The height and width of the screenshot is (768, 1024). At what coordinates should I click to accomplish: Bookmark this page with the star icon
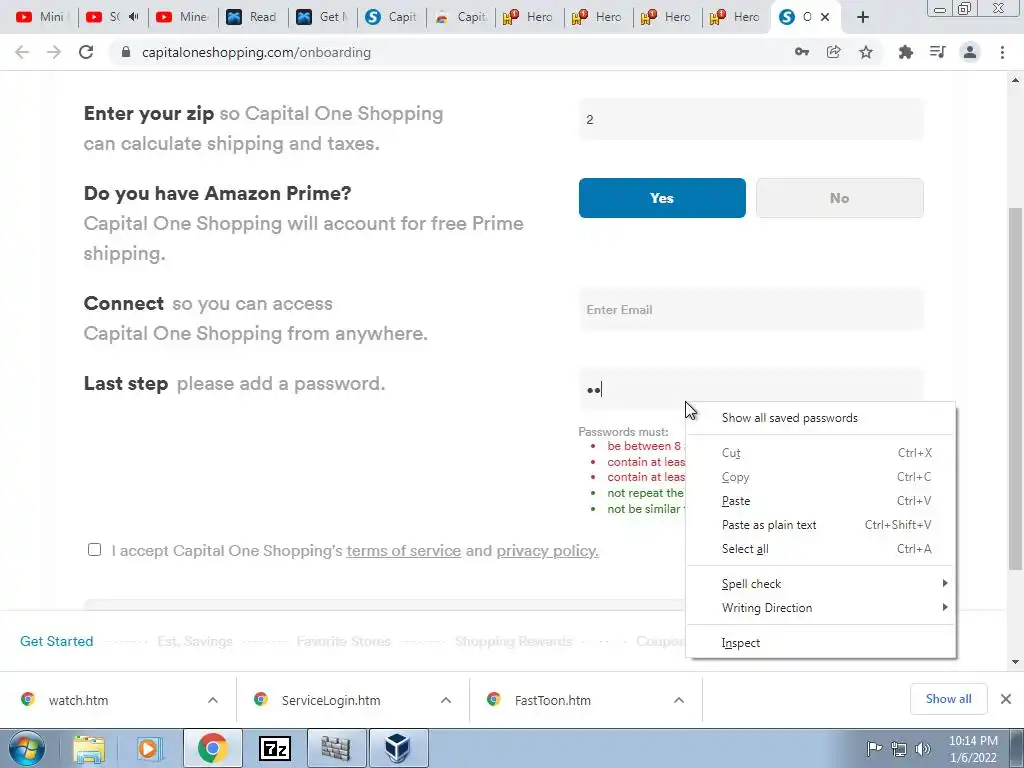[866, 52]
